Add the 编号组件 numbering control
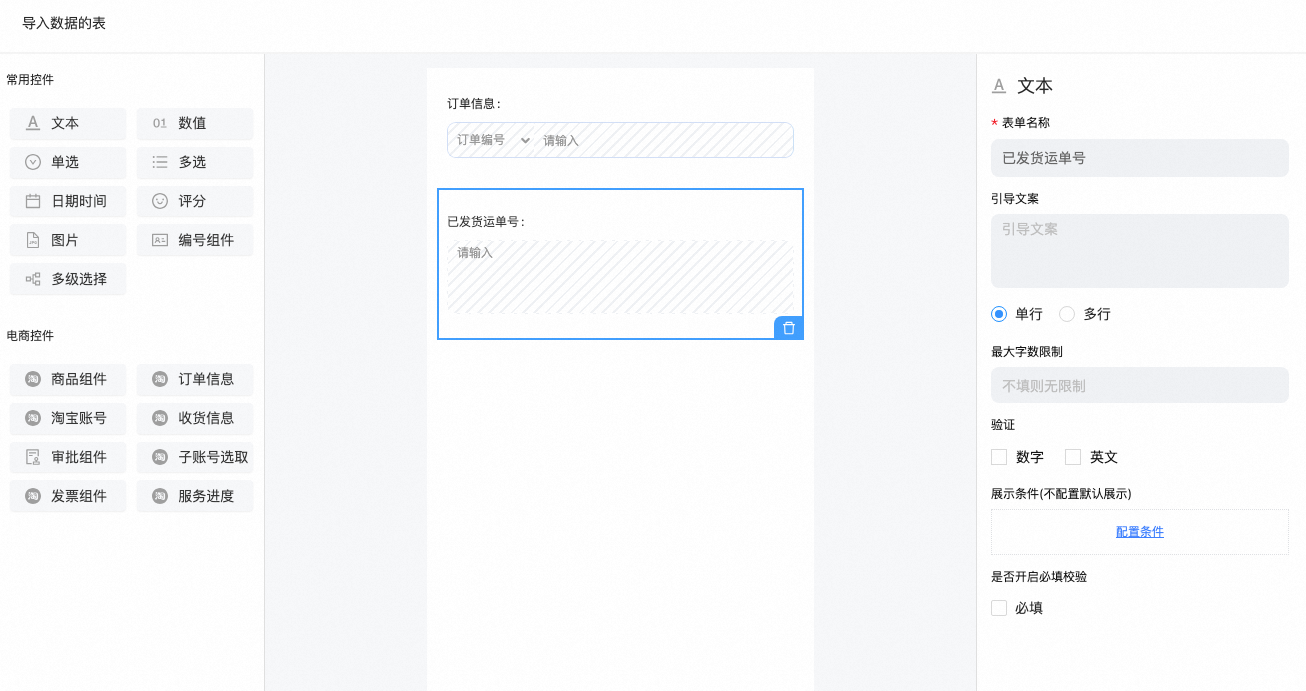Screen dimensions: 1306x691 click(195, 240)
